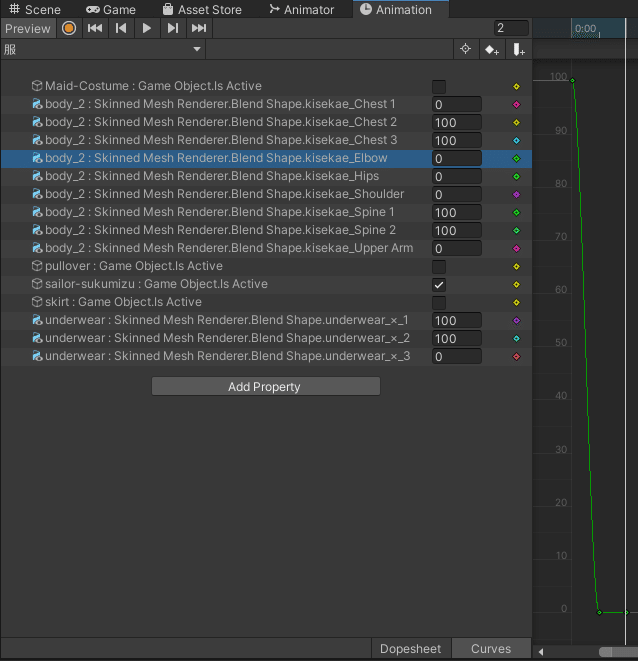Select the Maid-Costume Is Active property row
Viewport: 638px width, 661px height.
click(266, 86)
